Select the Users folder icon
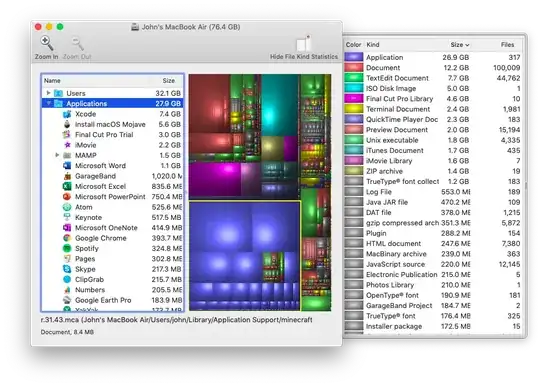Image resolution: width=540 pixels, height=387 pixels. (x=59, y=93)
